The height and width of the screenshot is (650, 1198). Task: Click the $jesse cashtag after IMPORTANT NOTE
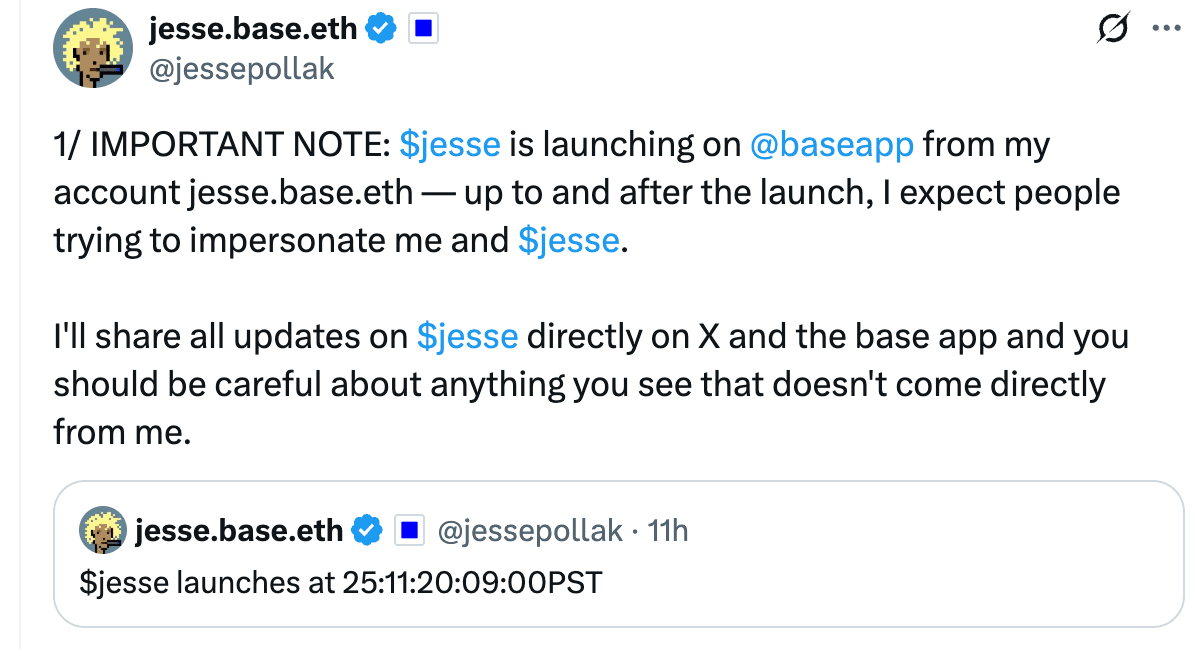(x=449, y=145)
